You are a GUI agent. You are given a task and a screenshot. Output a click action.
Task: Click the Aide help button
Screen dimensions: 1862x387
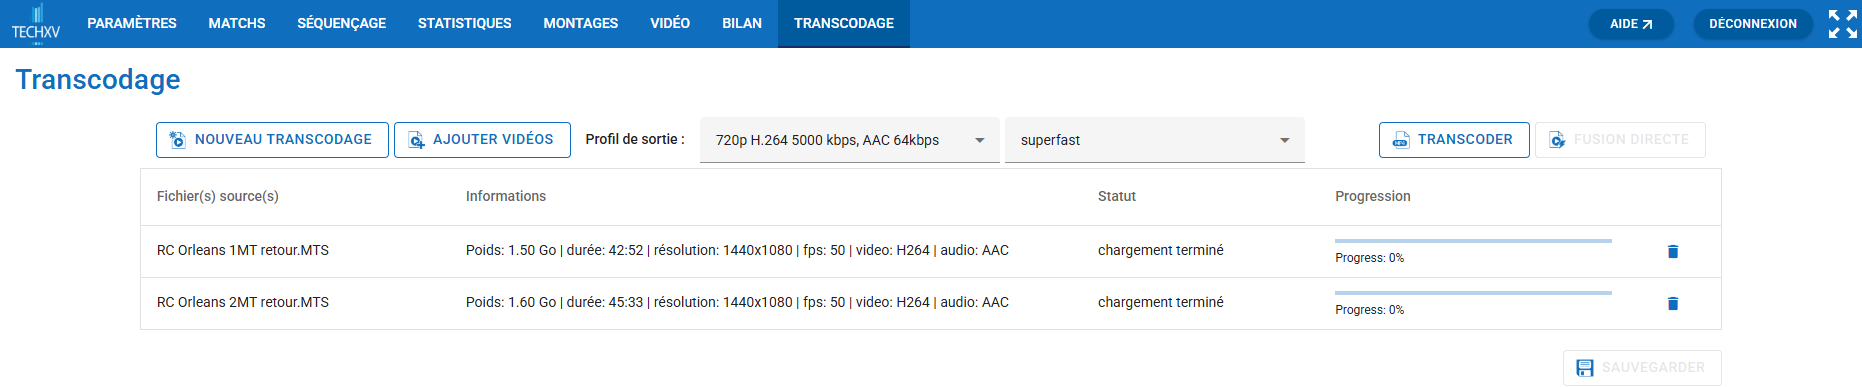1631,24
